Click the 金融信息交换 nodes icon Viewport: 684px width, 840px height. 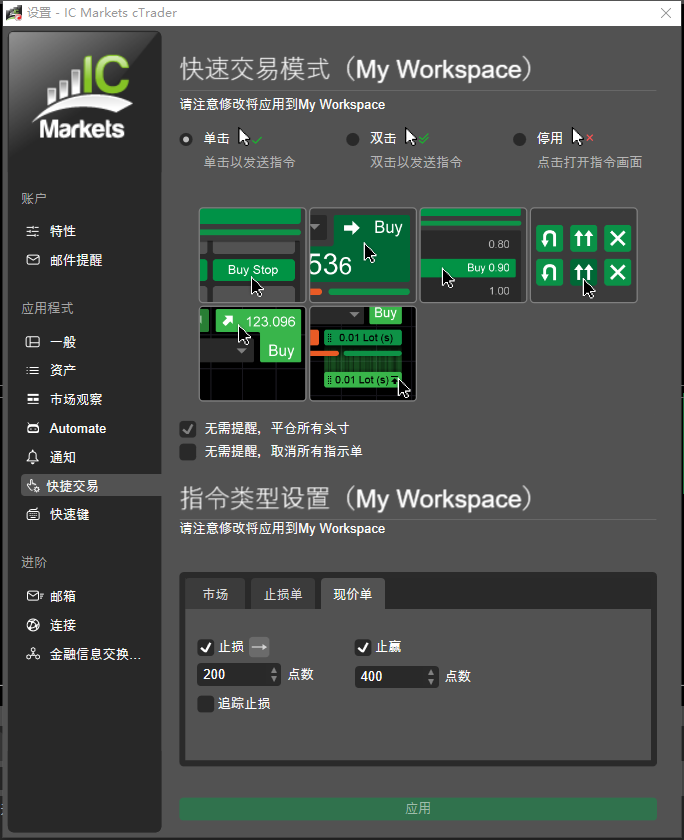pos(33,654)
